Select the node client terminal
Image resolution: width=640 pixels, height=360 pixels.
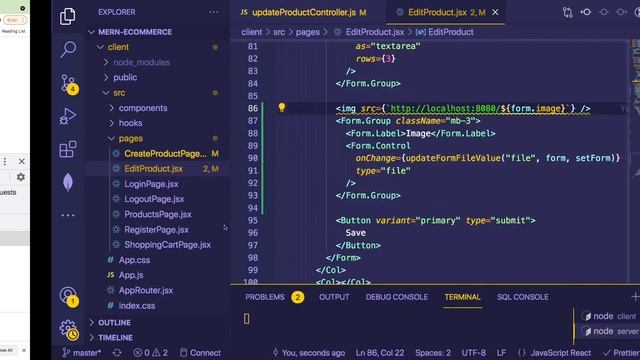click(609, 316)
